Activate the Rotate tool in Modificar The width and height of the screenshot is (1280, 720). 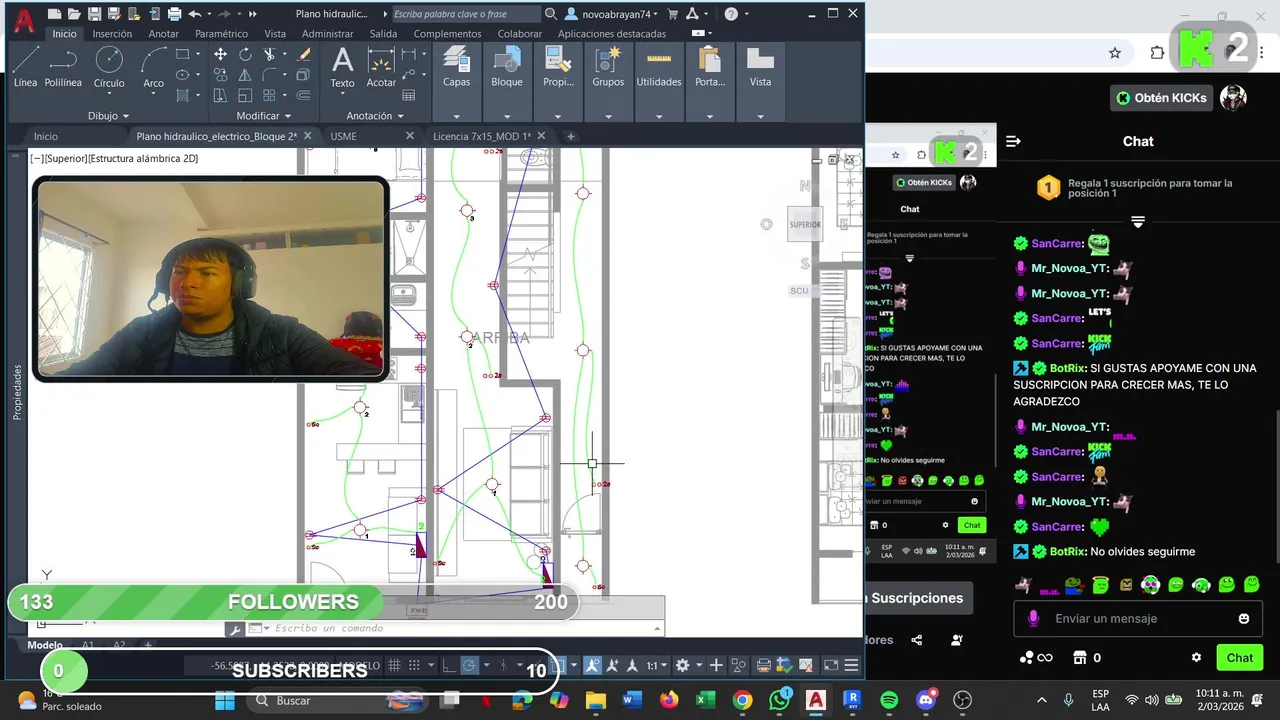coord(245,54)
